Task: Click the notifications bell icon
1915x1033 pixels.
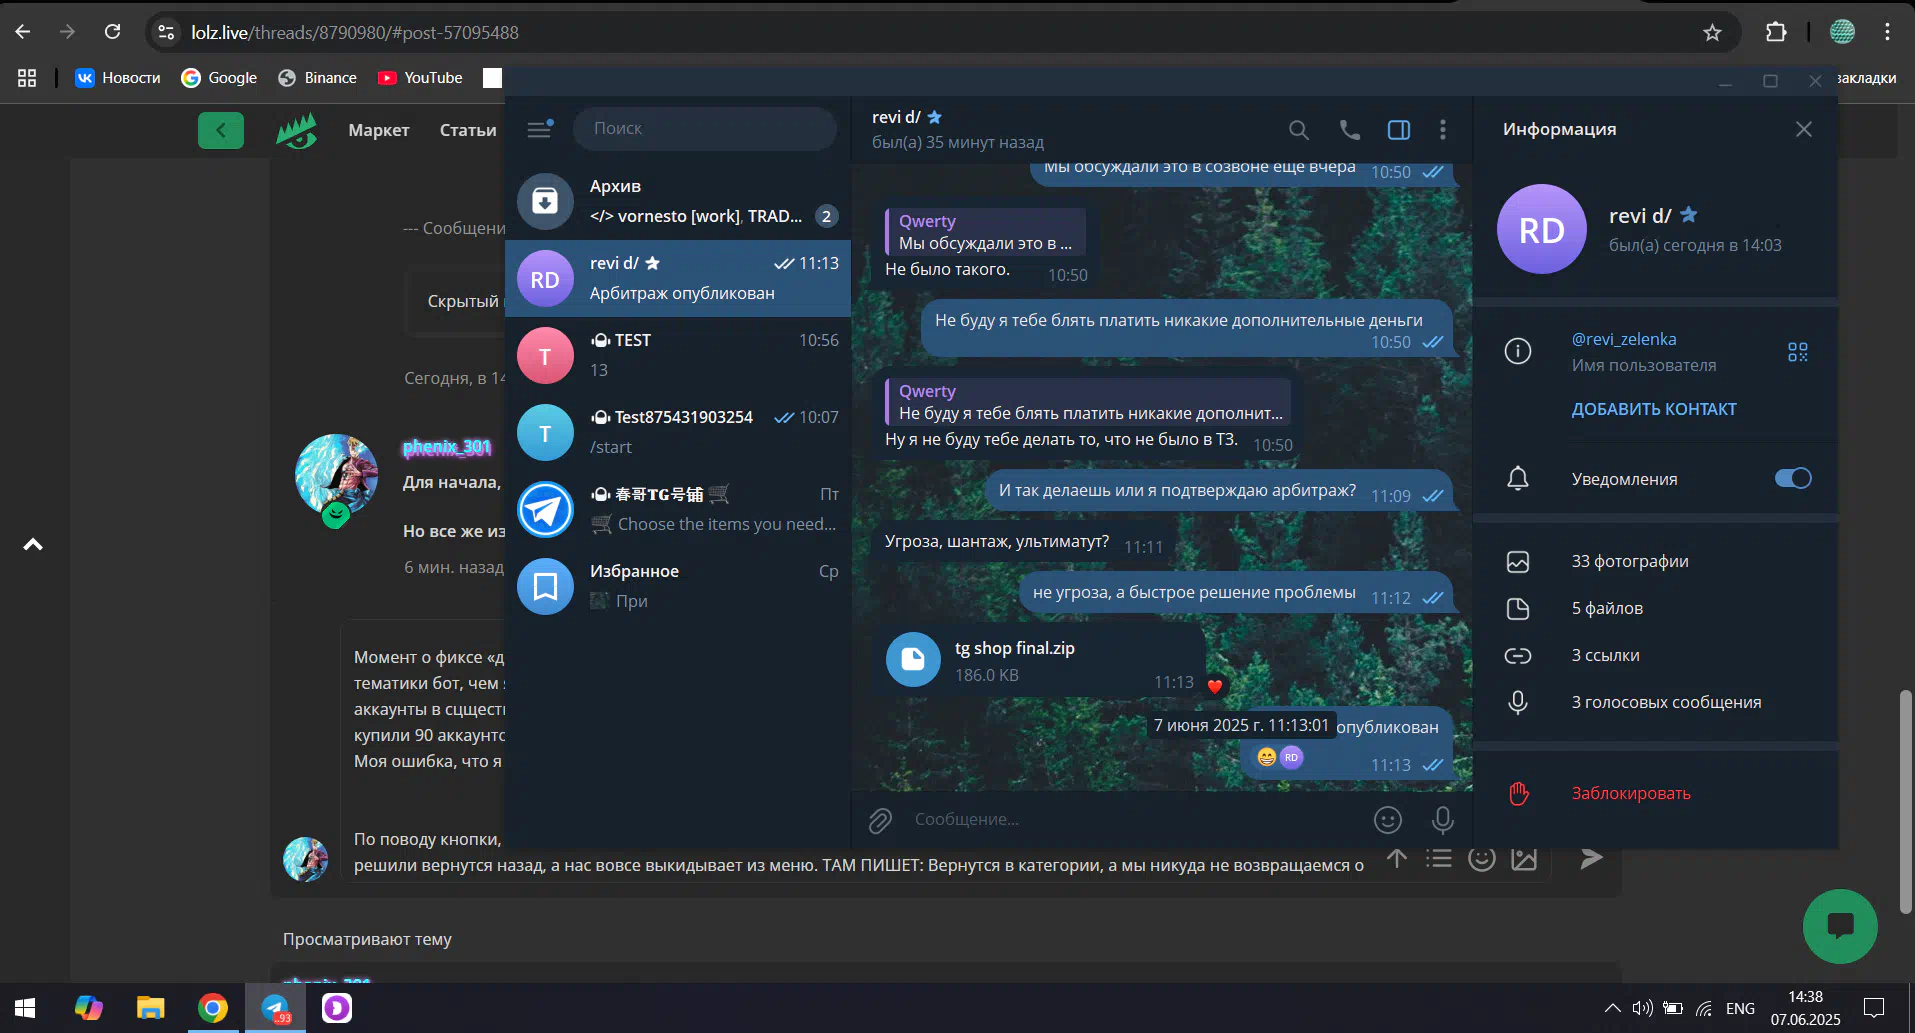Action: pos(1518,478)
